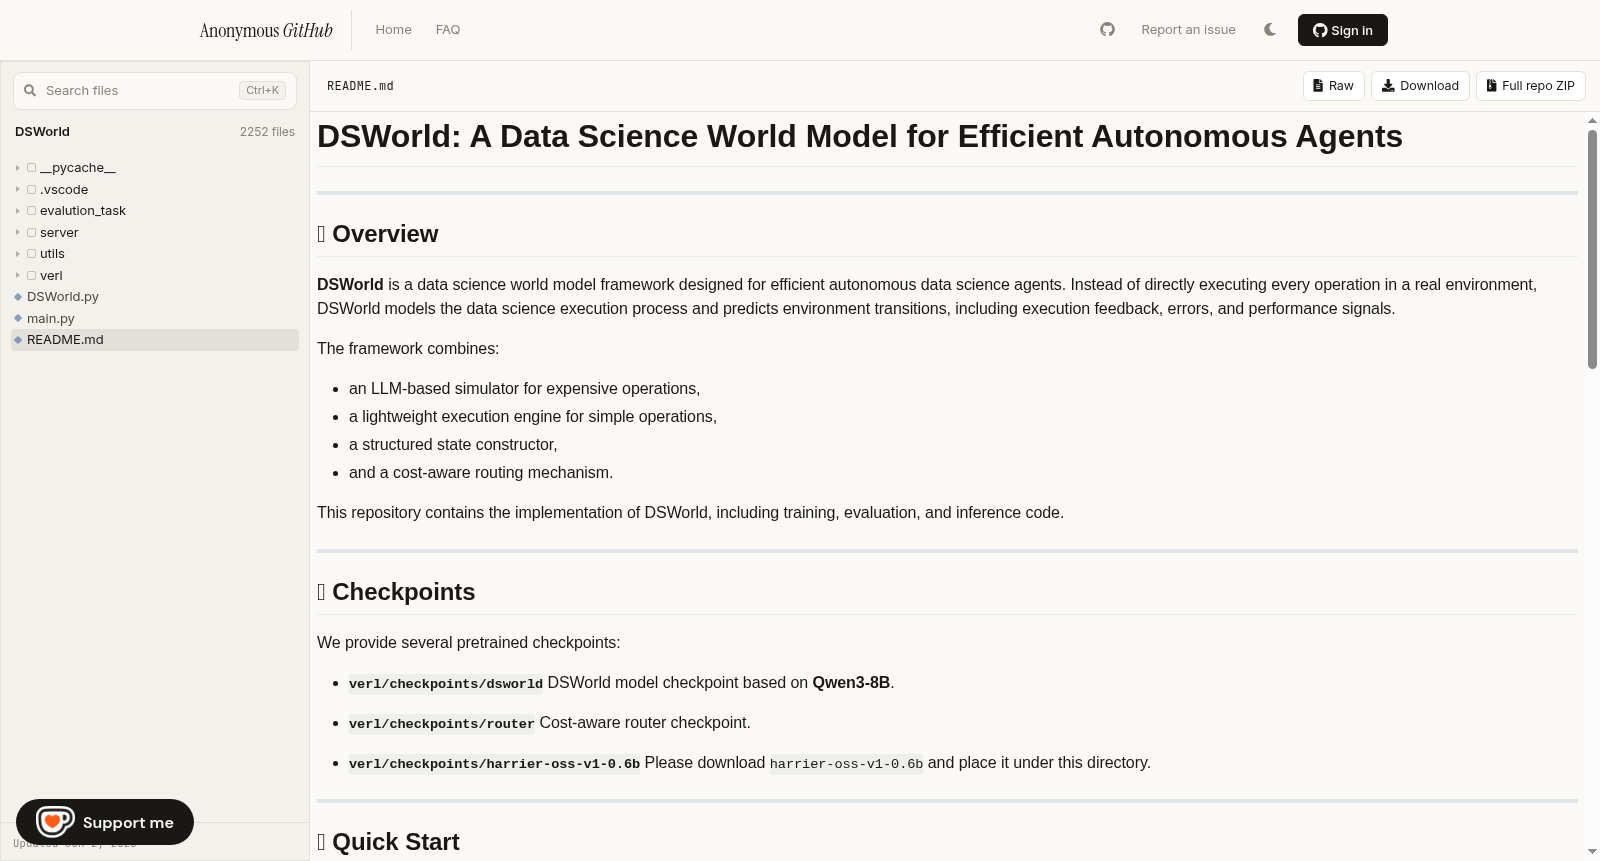Click the "a structured state constructor" bullet
The height and width of the screenshot is (861, 1600).
(453, 445)
